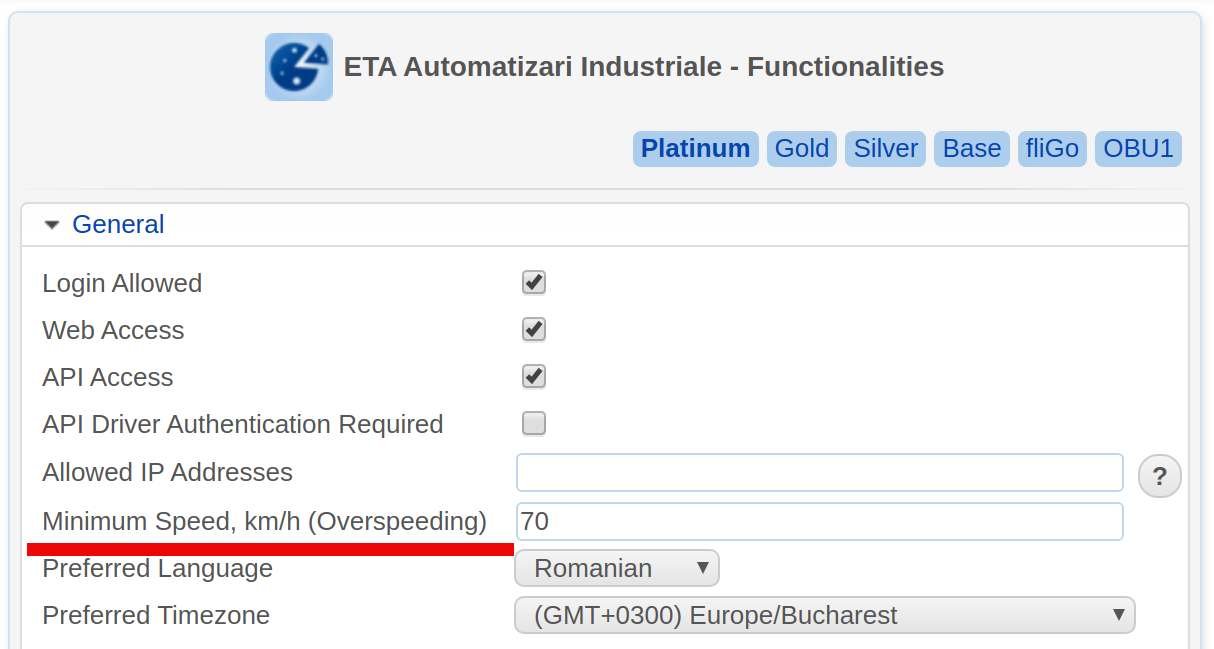1214x649 pixels.
Task: Click the ETA Automatizari application logo
Action: 298,67
